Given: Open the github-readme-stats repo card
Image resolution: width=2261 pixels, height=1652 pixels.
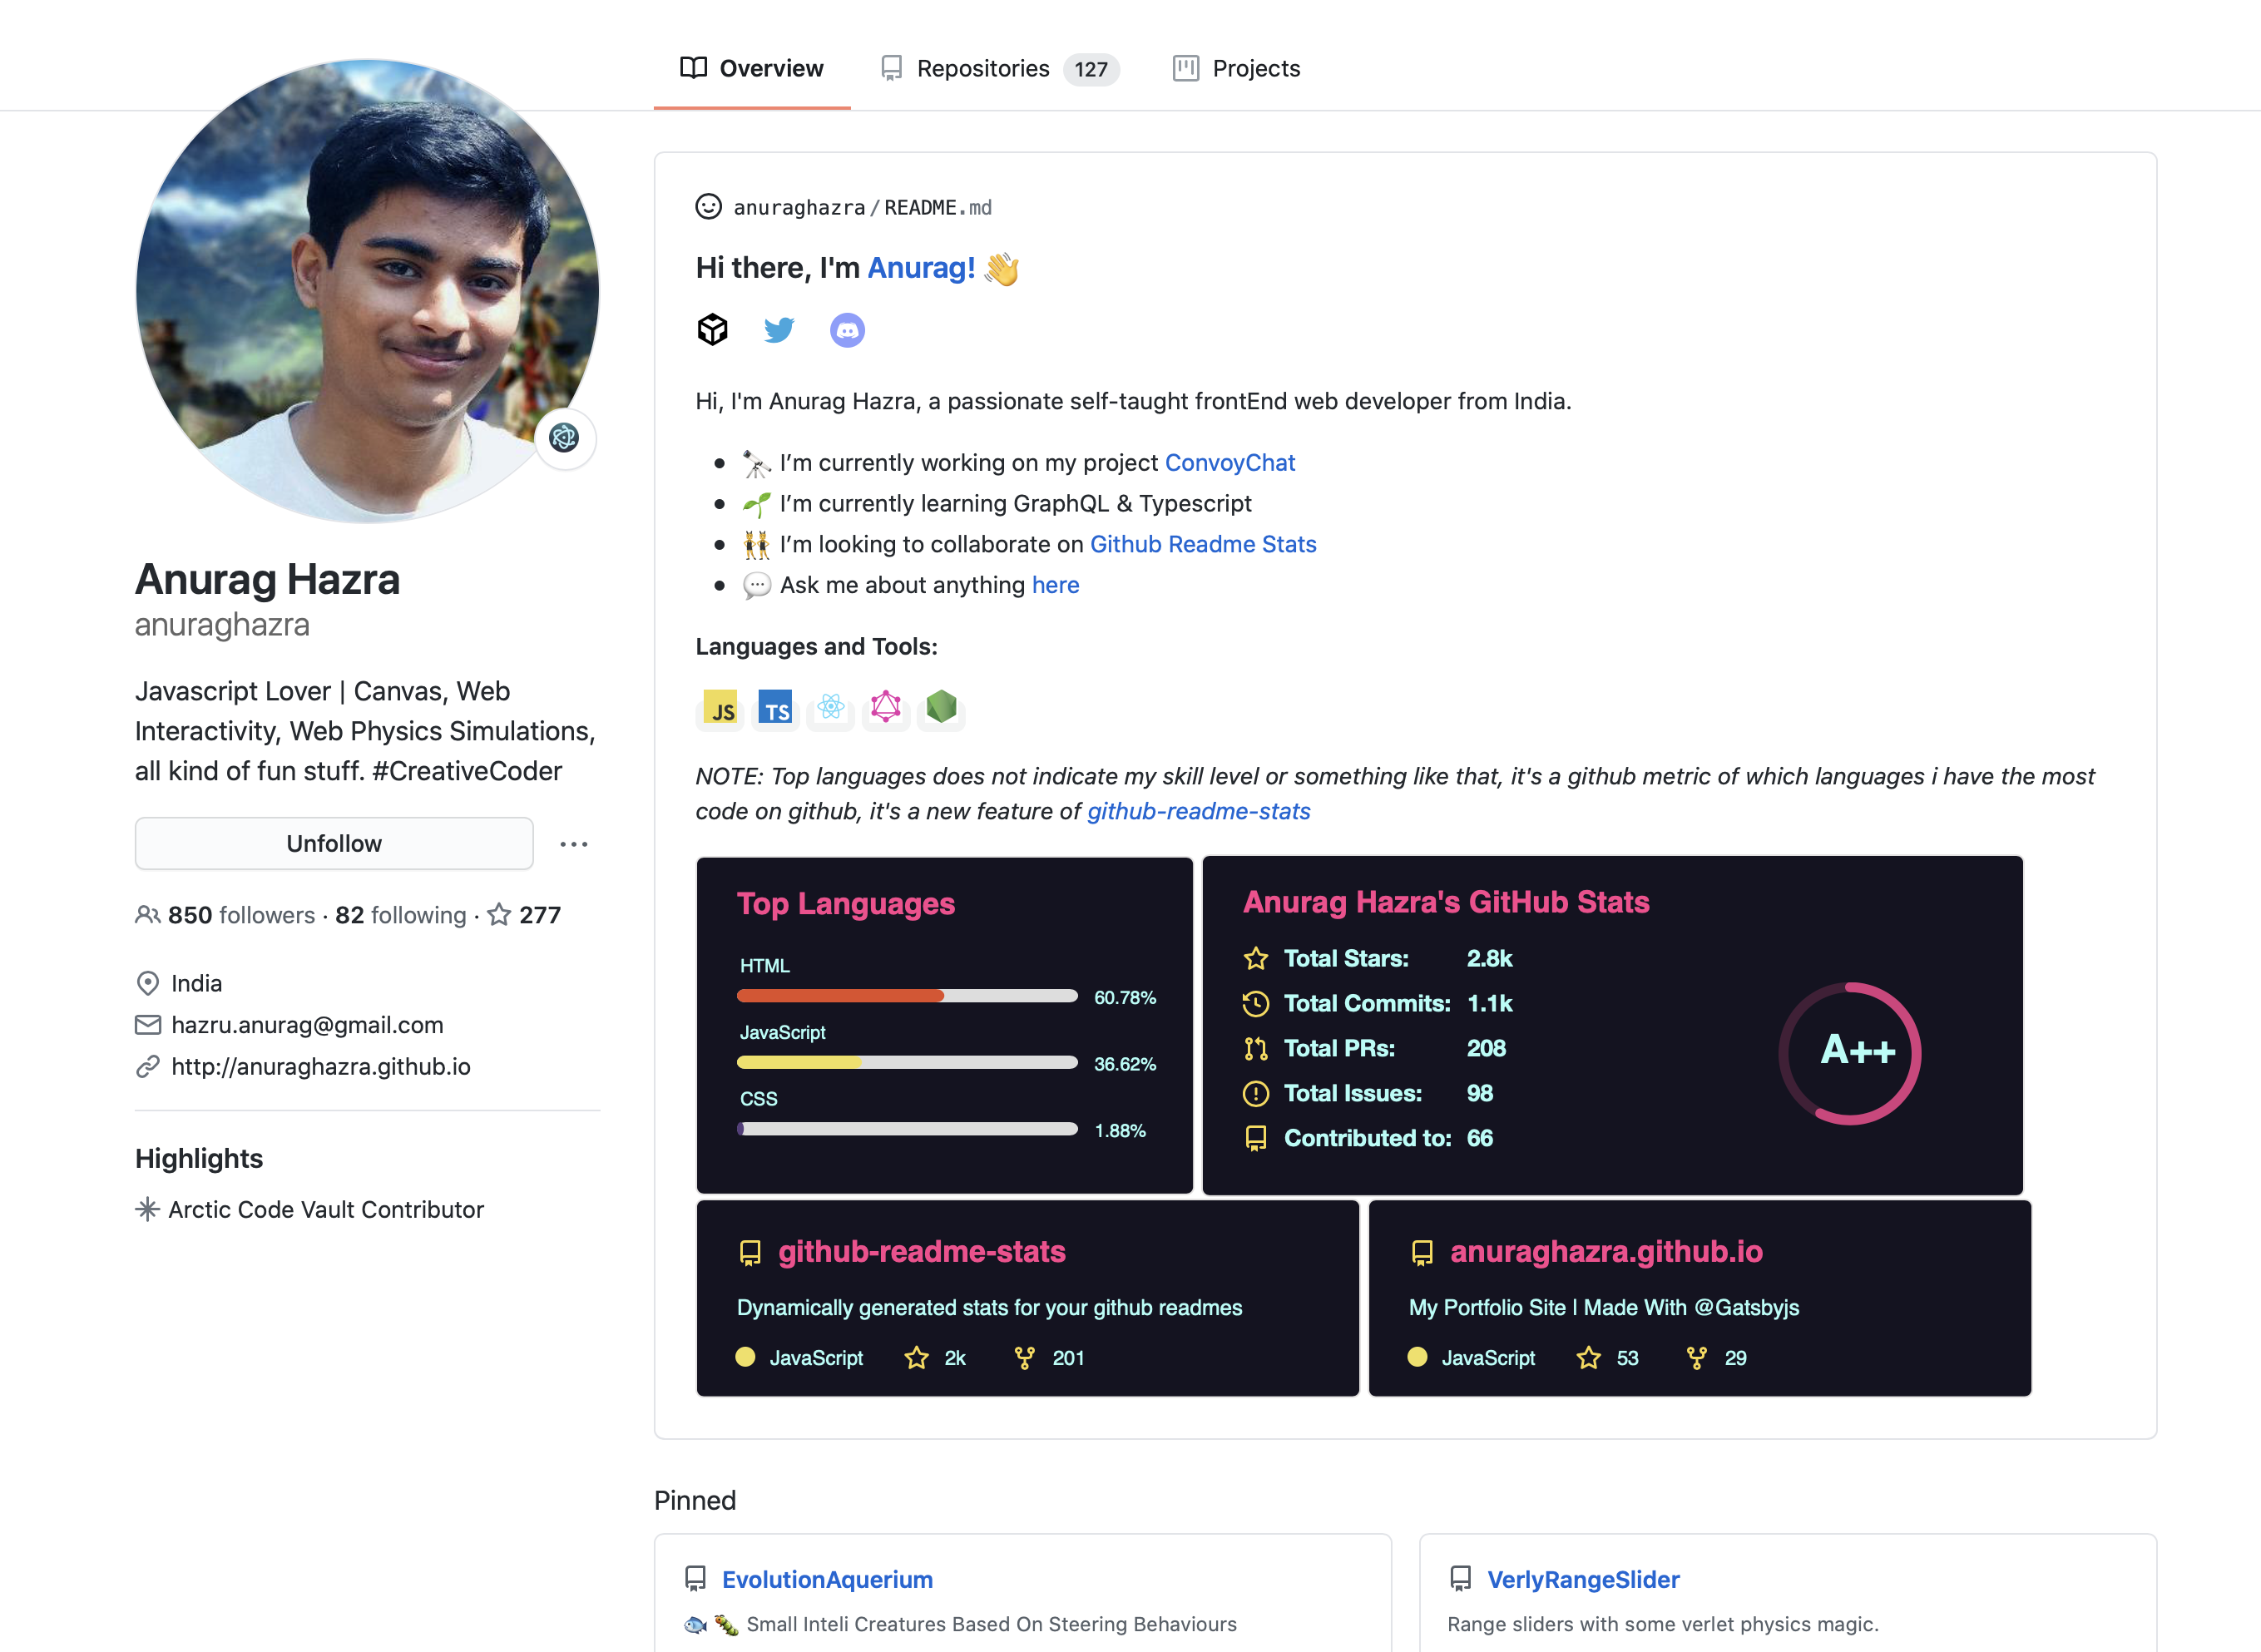Looking at the screenshot, I should click(x=1028, y=1298).
